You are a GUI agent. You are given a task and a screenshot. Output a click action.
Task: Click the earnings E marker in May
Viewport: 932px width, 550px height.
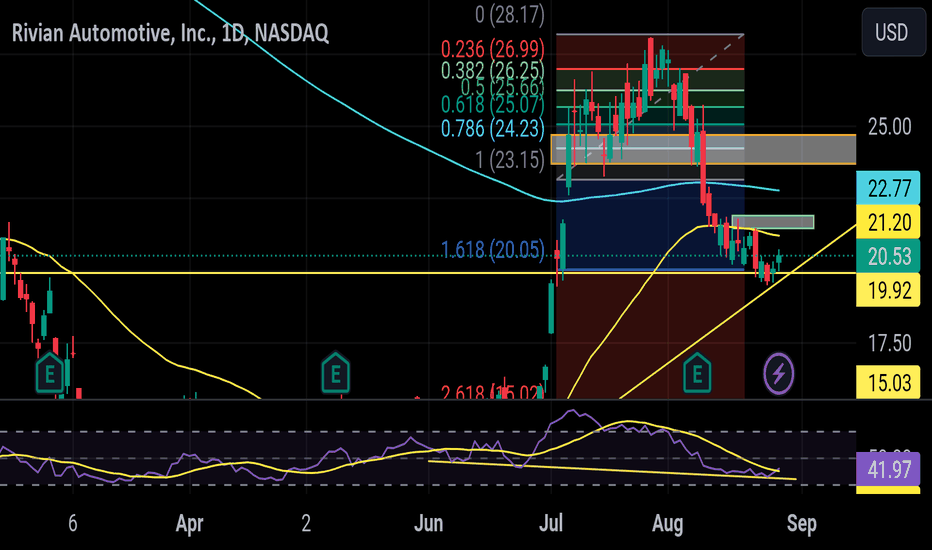tap(335, 373)
